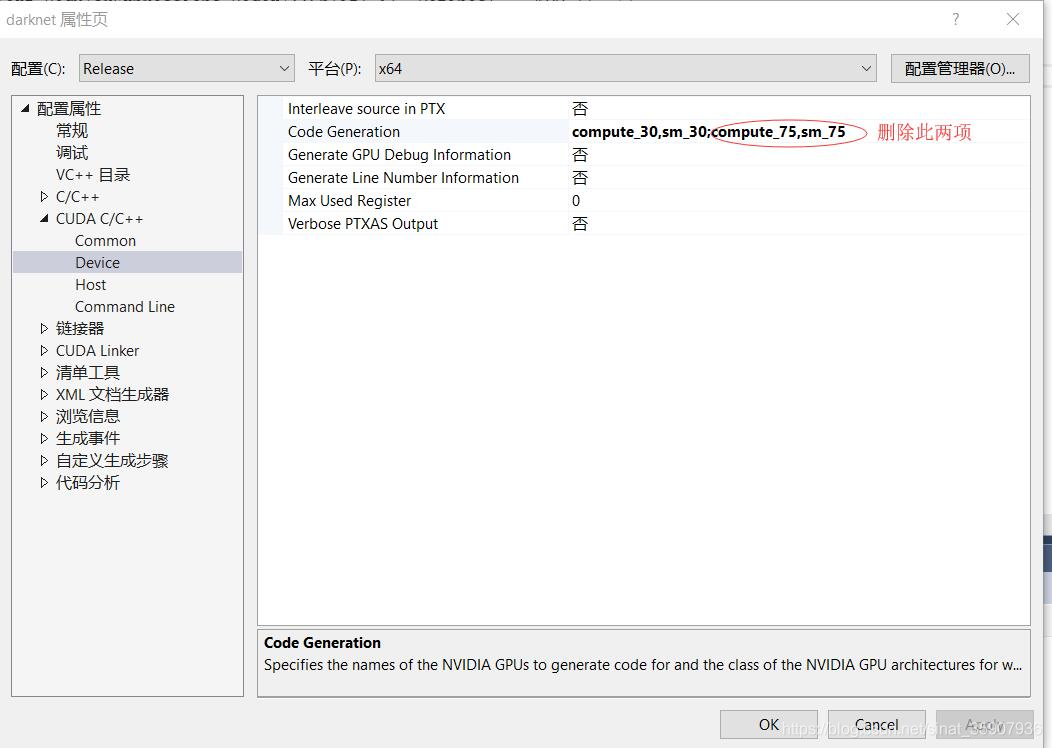1052x748 pixels.
Task: Expand the C/C++ node arrow
Action: 44,197
